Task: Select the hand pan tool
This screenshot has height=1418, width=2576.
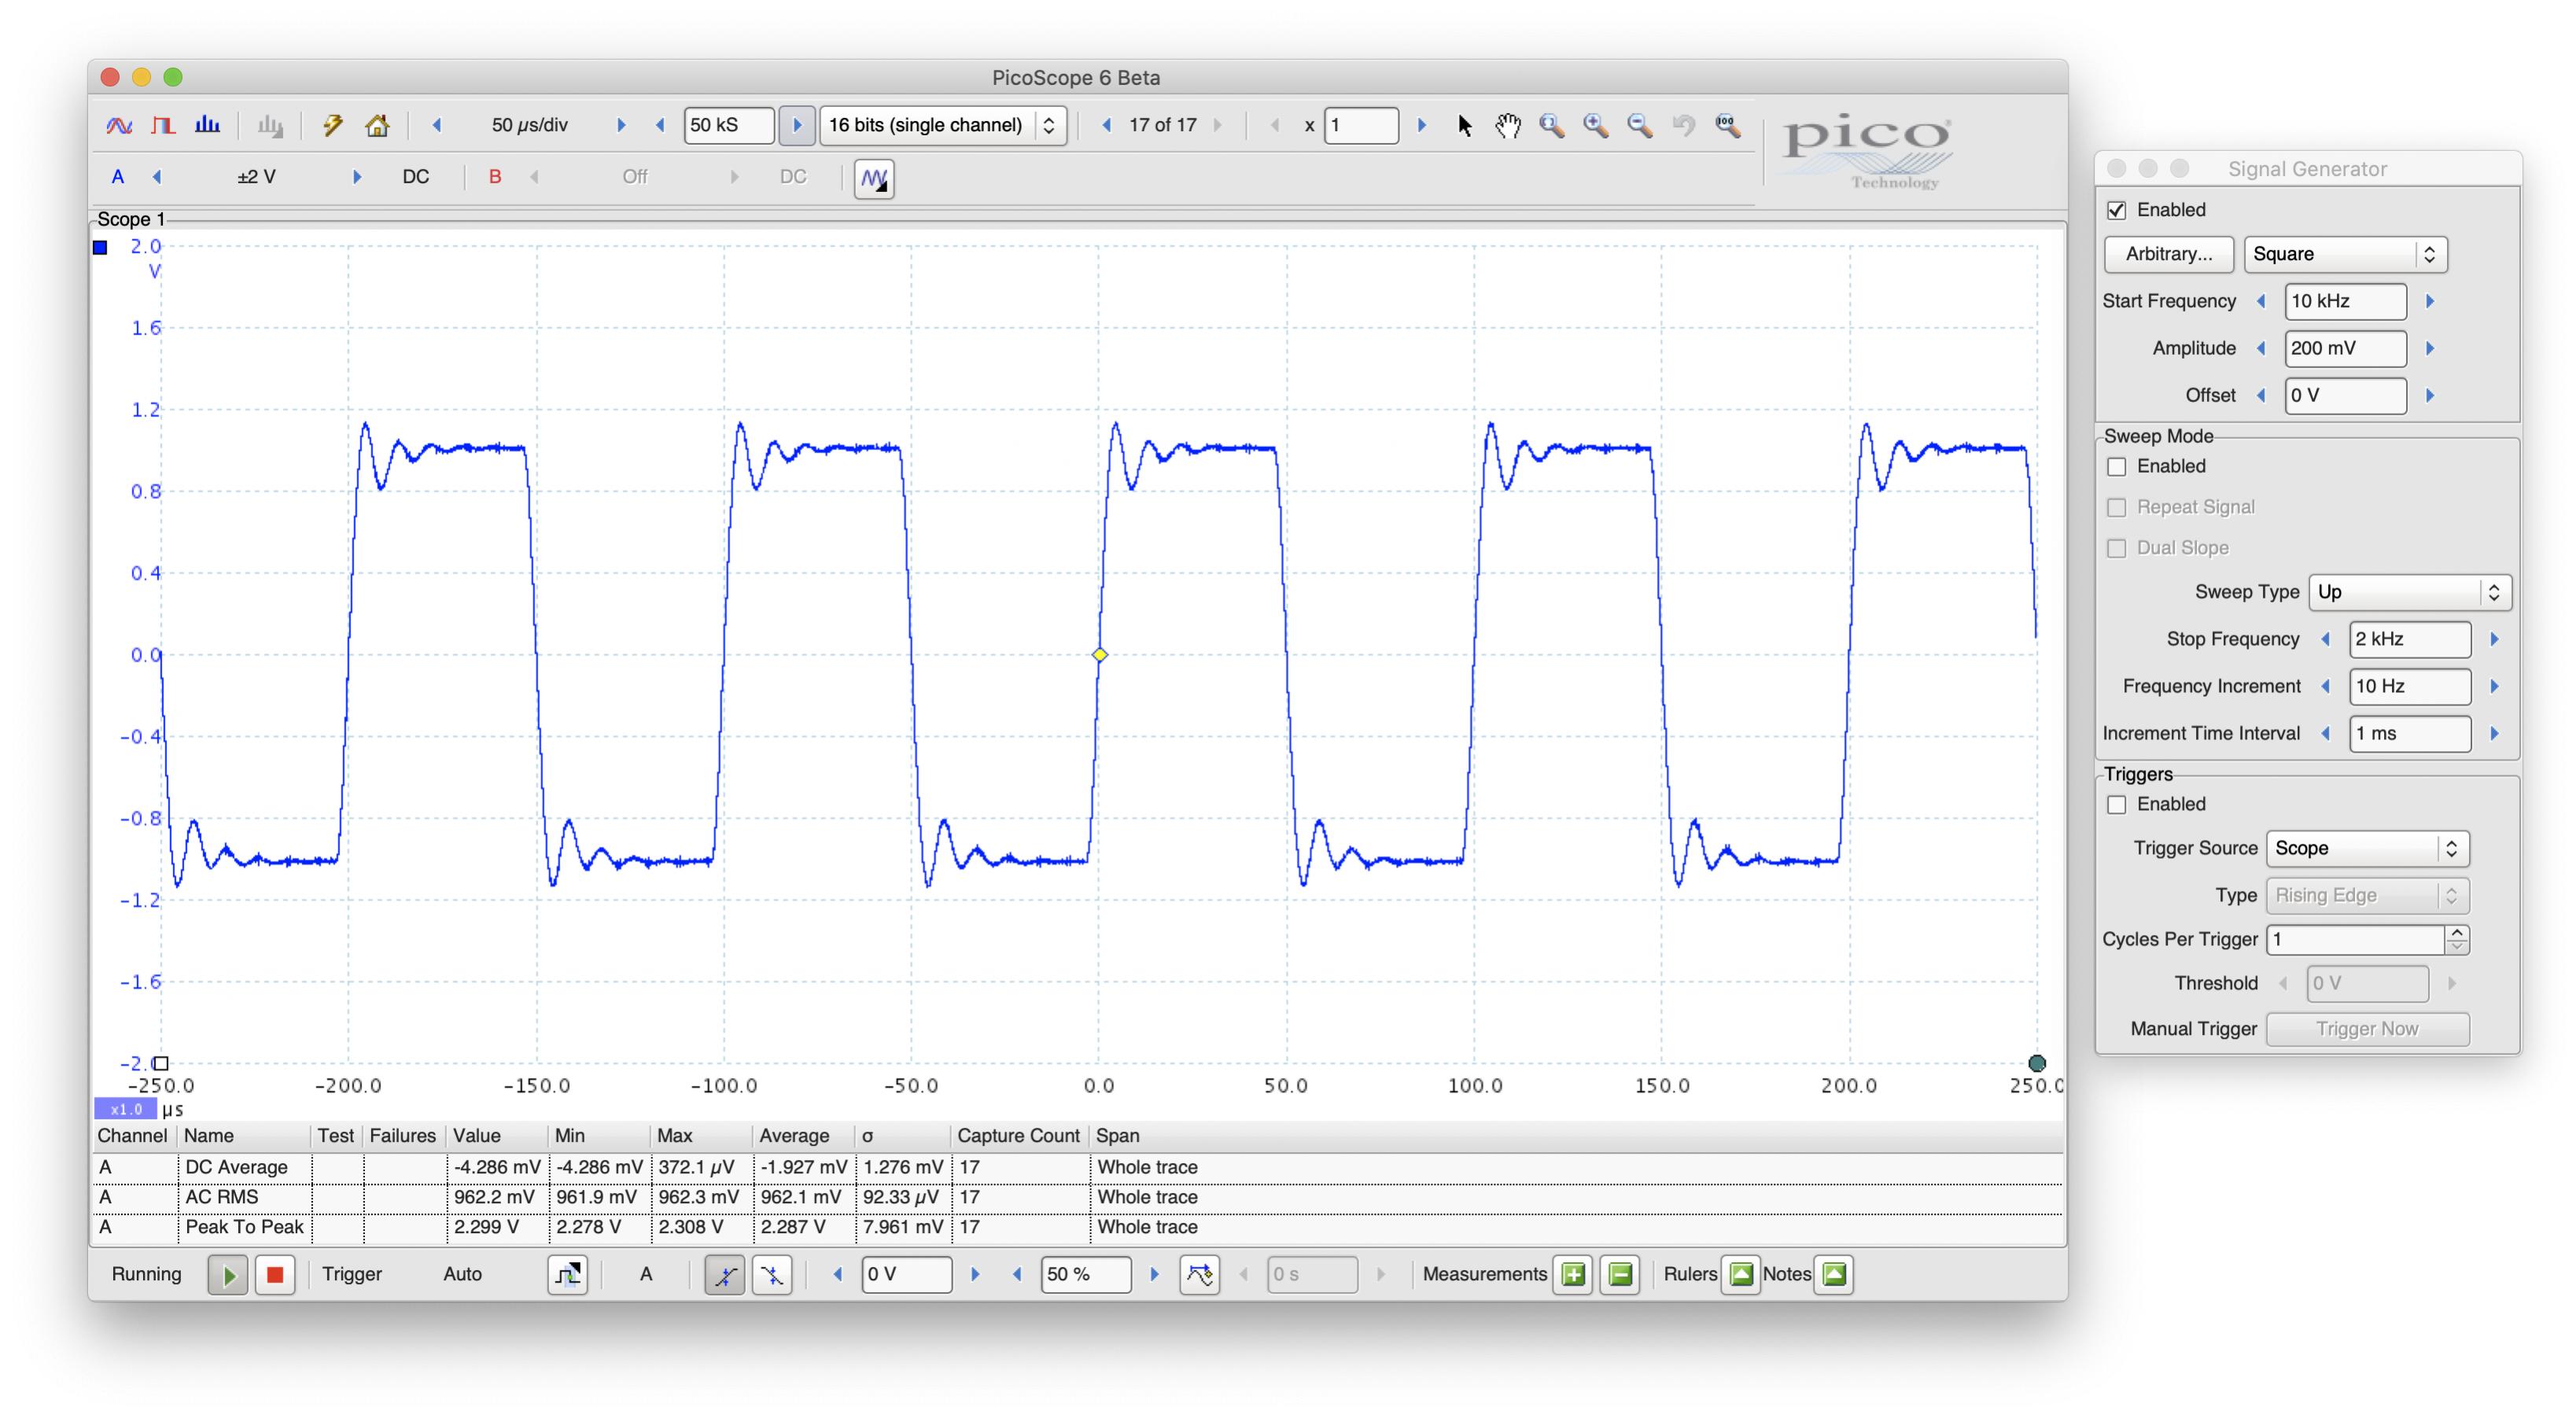Action: pos(1508,125)
